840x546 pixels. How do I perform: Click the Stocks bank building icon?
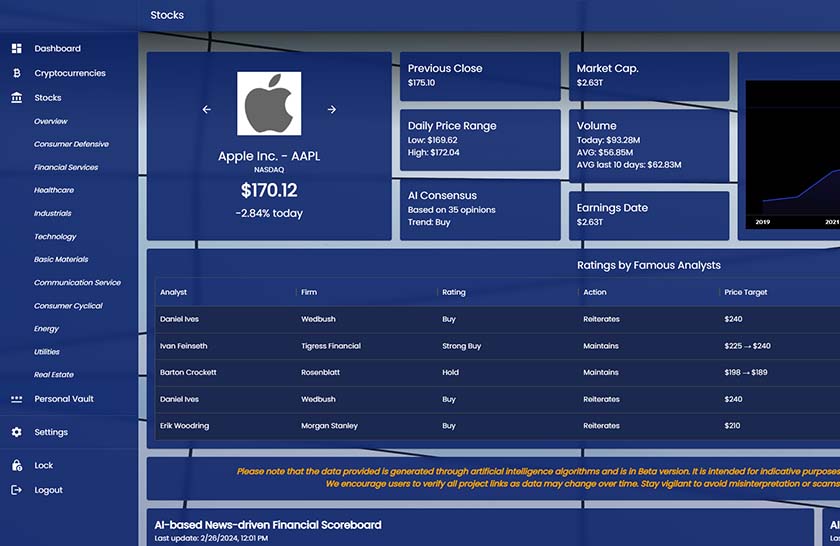pyautogui.click(x=17, y=98)
